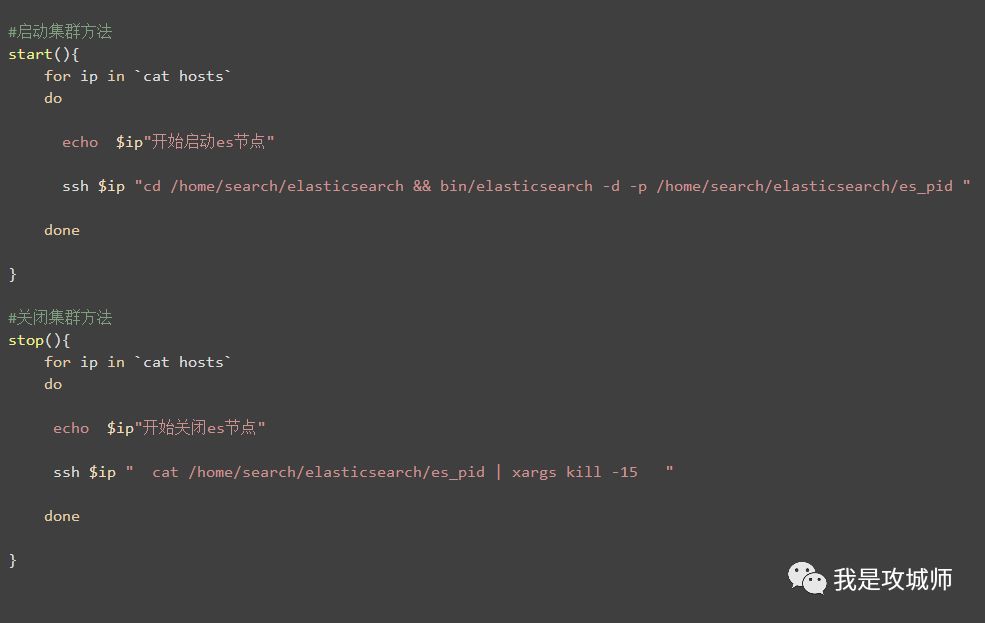The height and width of the screenshot is (623, 985).
Task: Click the "done" keyword inside the stop function
Action: point(62,516)
